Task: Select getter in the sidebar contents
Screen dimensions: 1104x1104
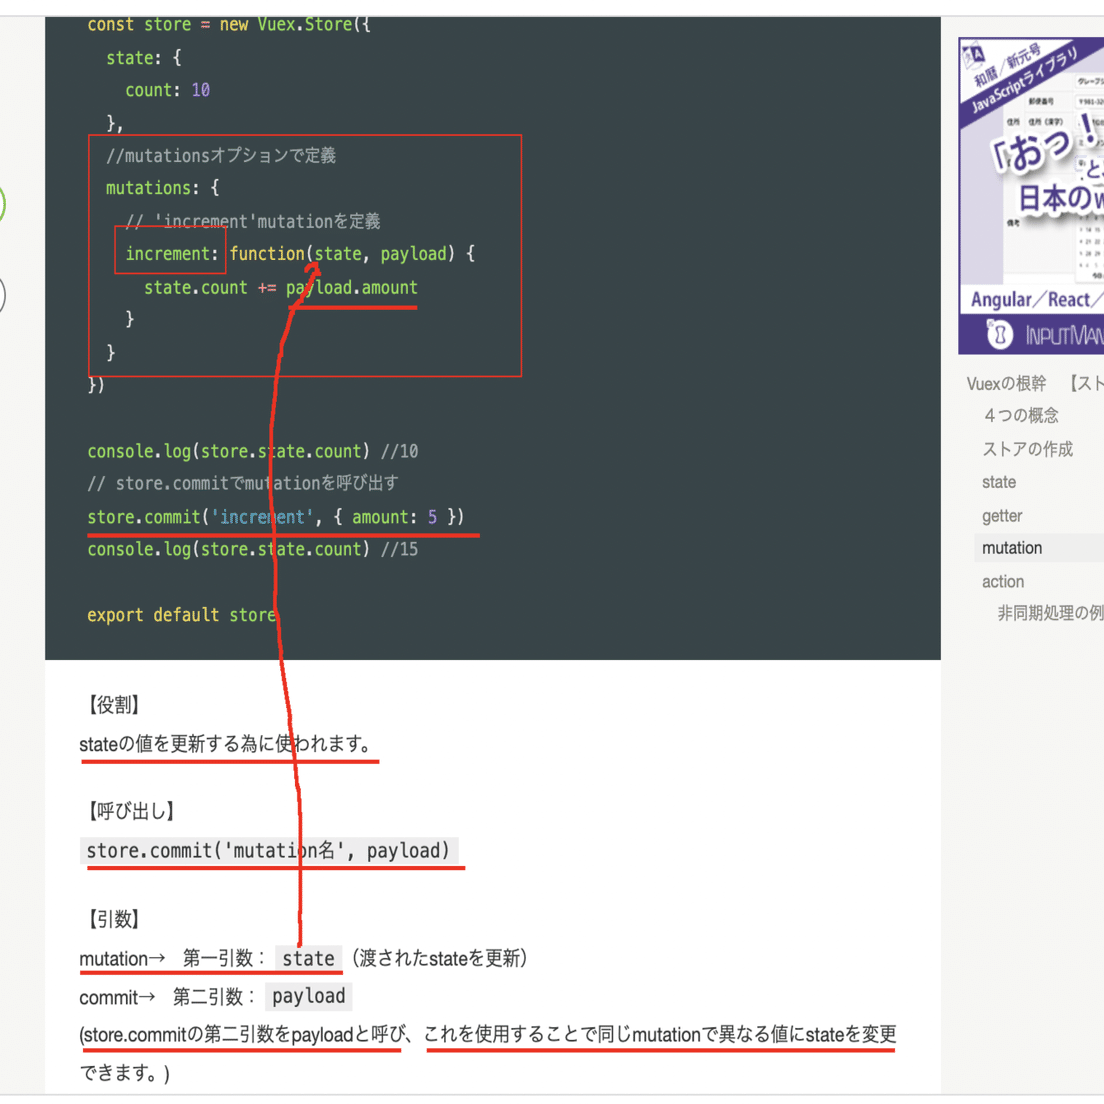Action: (x=1001, y=515)
